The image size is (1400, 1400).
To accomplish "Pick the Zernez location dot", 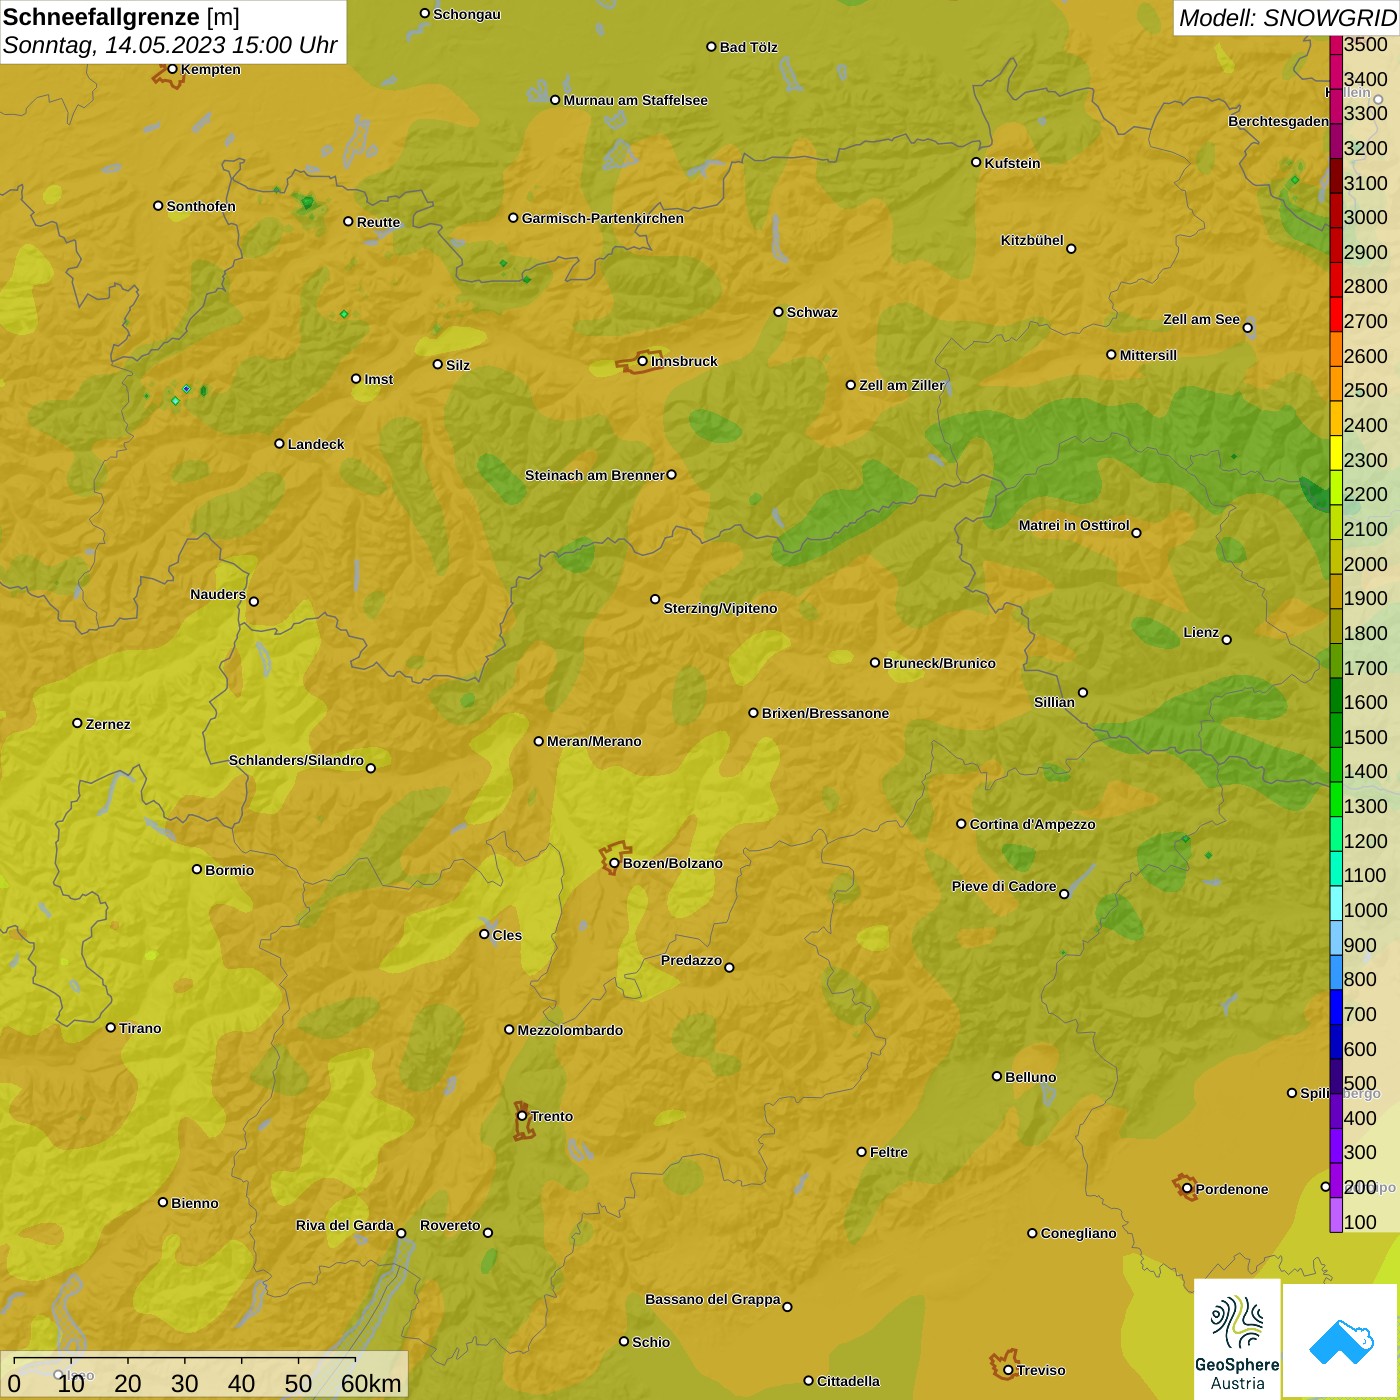I will point(77,723).
